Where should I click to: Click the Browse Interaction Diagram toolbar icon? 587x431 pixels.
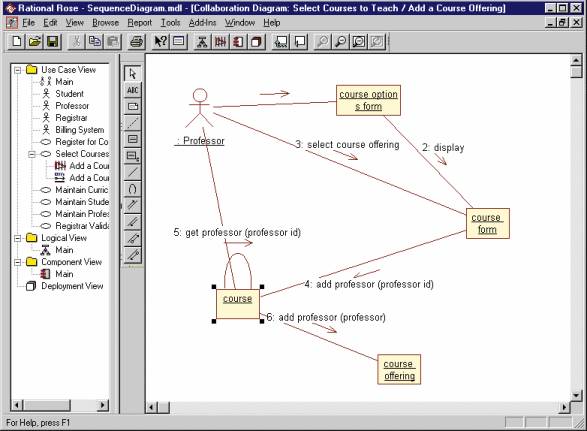point(220,42)
